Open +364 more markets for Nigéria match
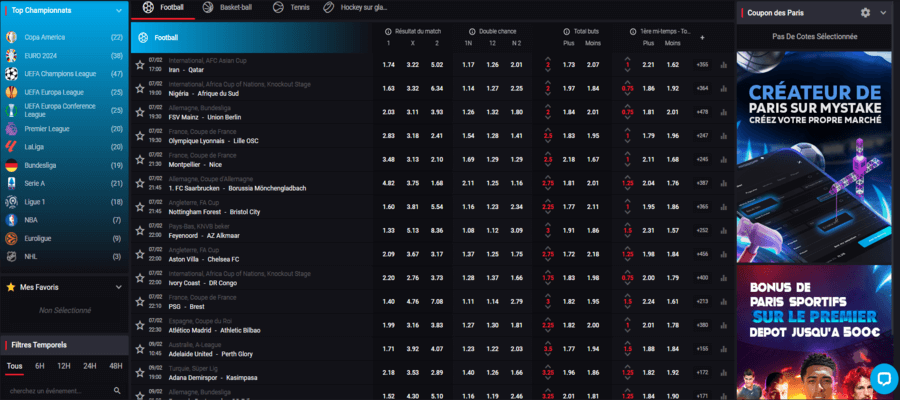The image size is (900, 400). tap(702, 88)
